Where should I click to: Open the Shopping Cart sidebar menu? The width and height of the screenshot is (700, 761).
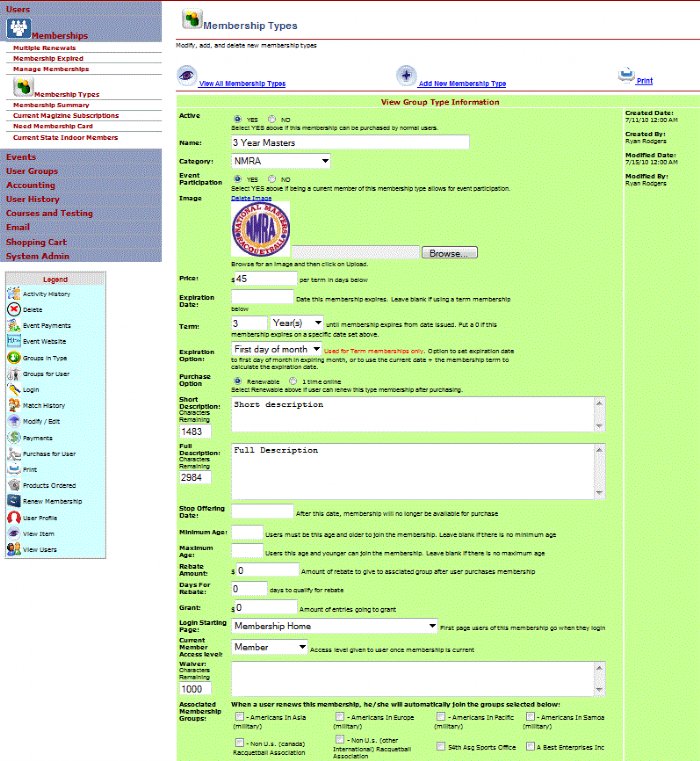36,241
